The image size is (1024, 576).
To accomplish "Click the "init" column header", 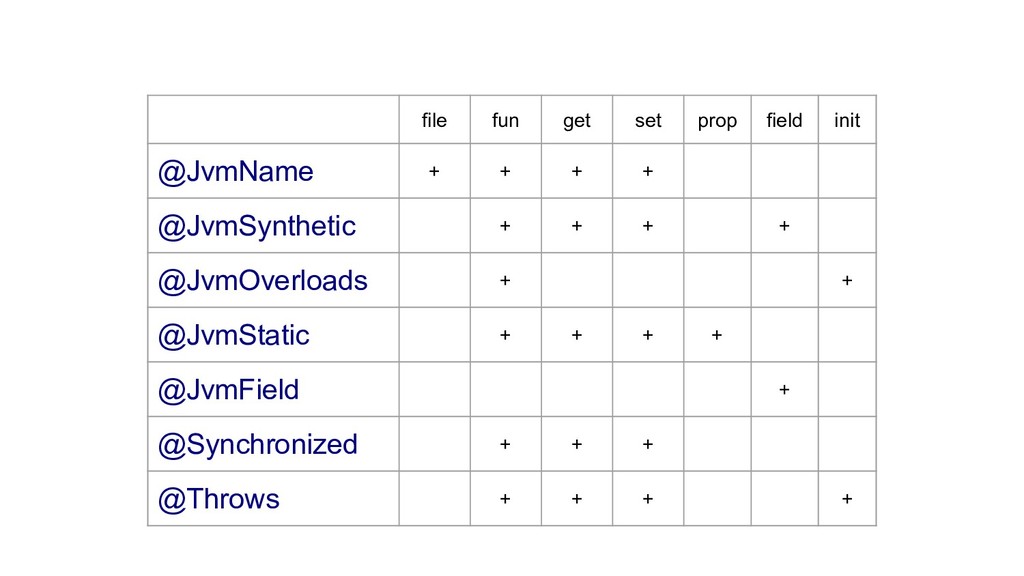I will [x=847, y=121].
